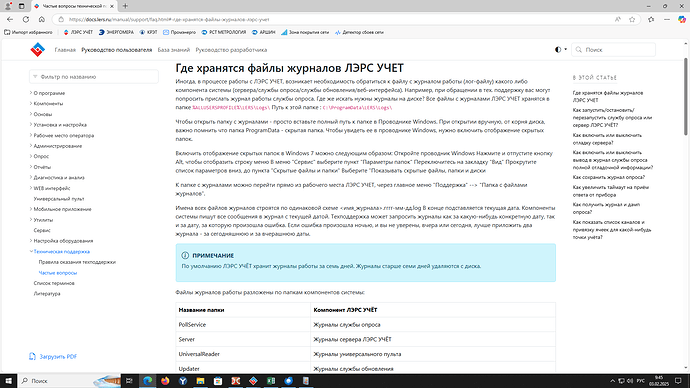This screenshot has width=690, height=388.
Task: Click the LERS logo in the header
Action: tap(37, 50)
